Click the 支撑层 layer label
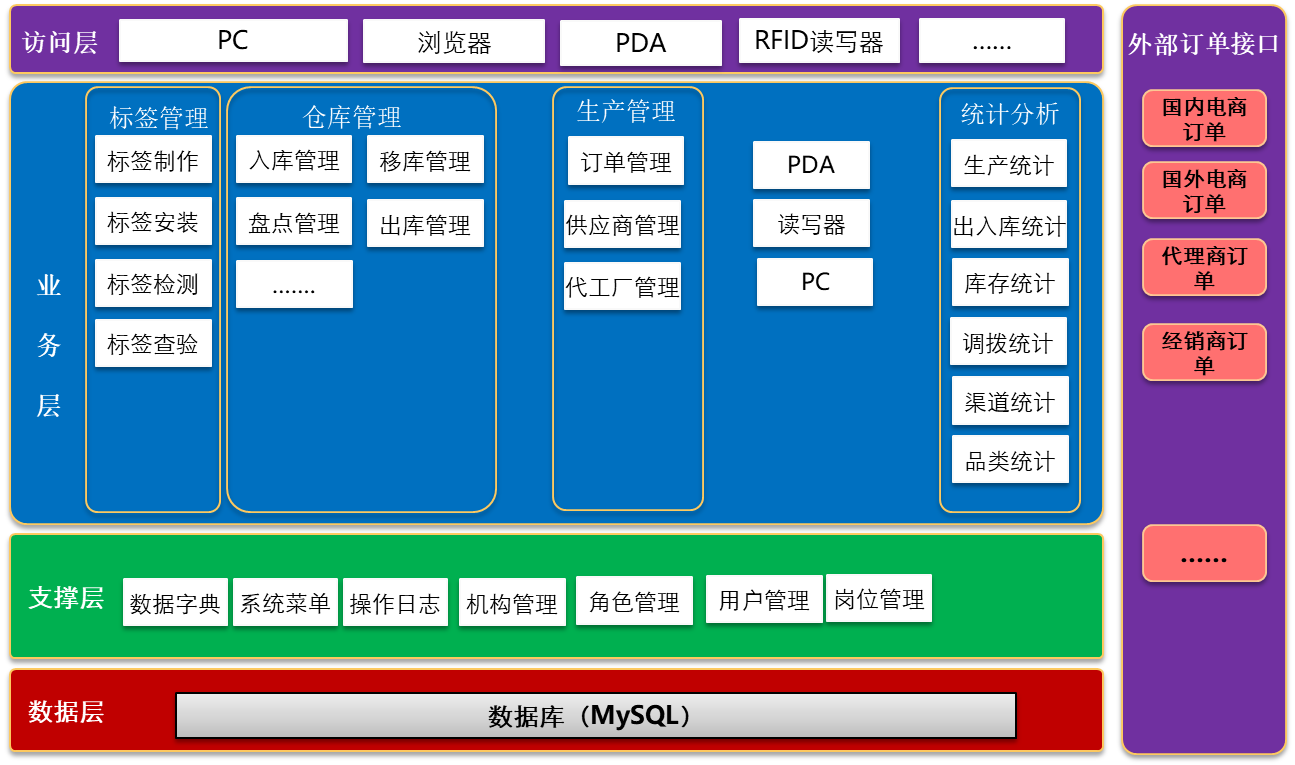The image size is (1295, 765). [66, 598]
